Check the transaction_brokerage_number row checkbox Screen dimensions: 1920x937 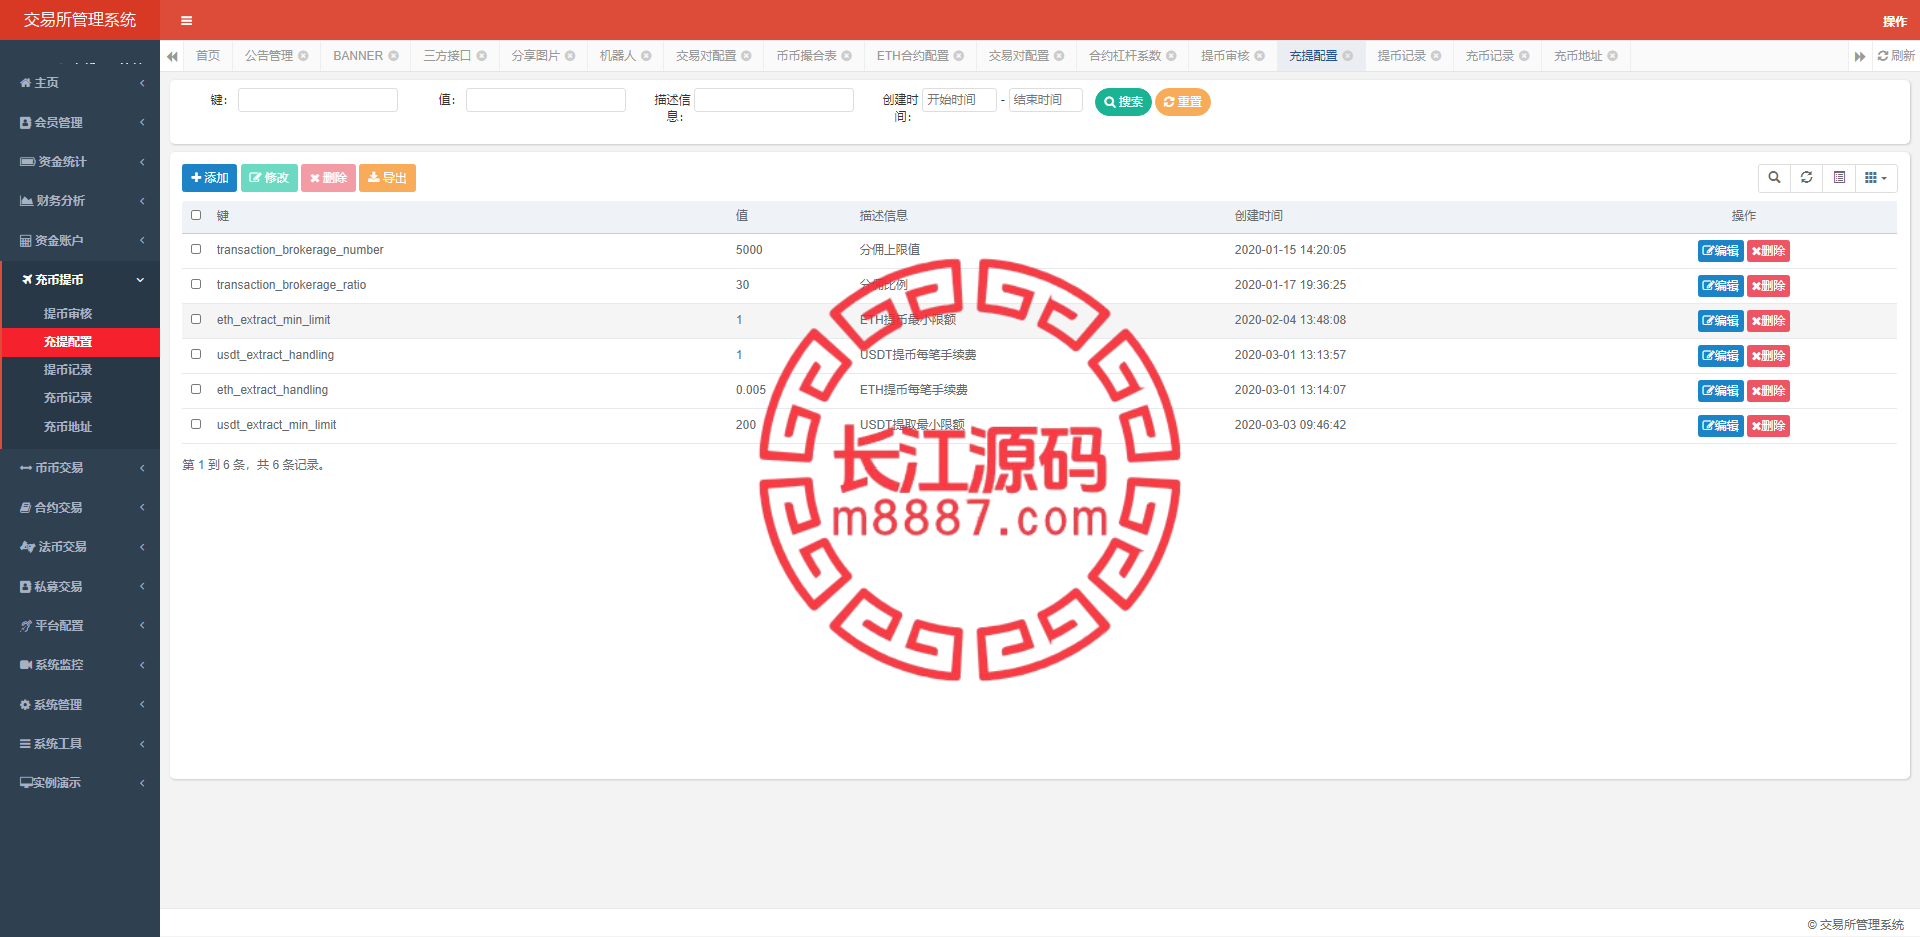point(196,249)
